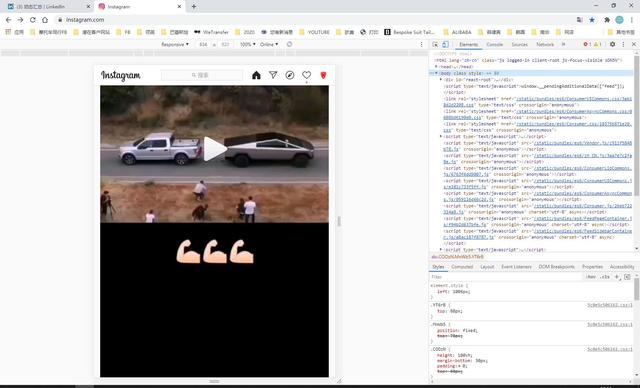Open the DOM Breakpoints tab
The image size is (640, 388).
(x=556, y=266)
